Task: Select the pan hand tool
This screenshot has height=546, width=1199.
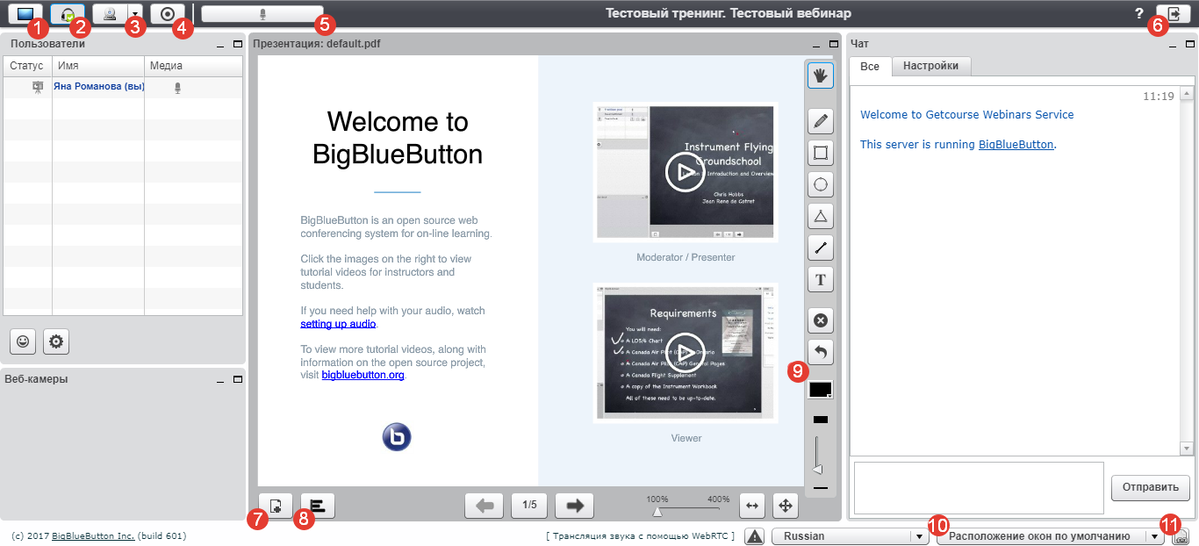Action: tap(820, 75)
